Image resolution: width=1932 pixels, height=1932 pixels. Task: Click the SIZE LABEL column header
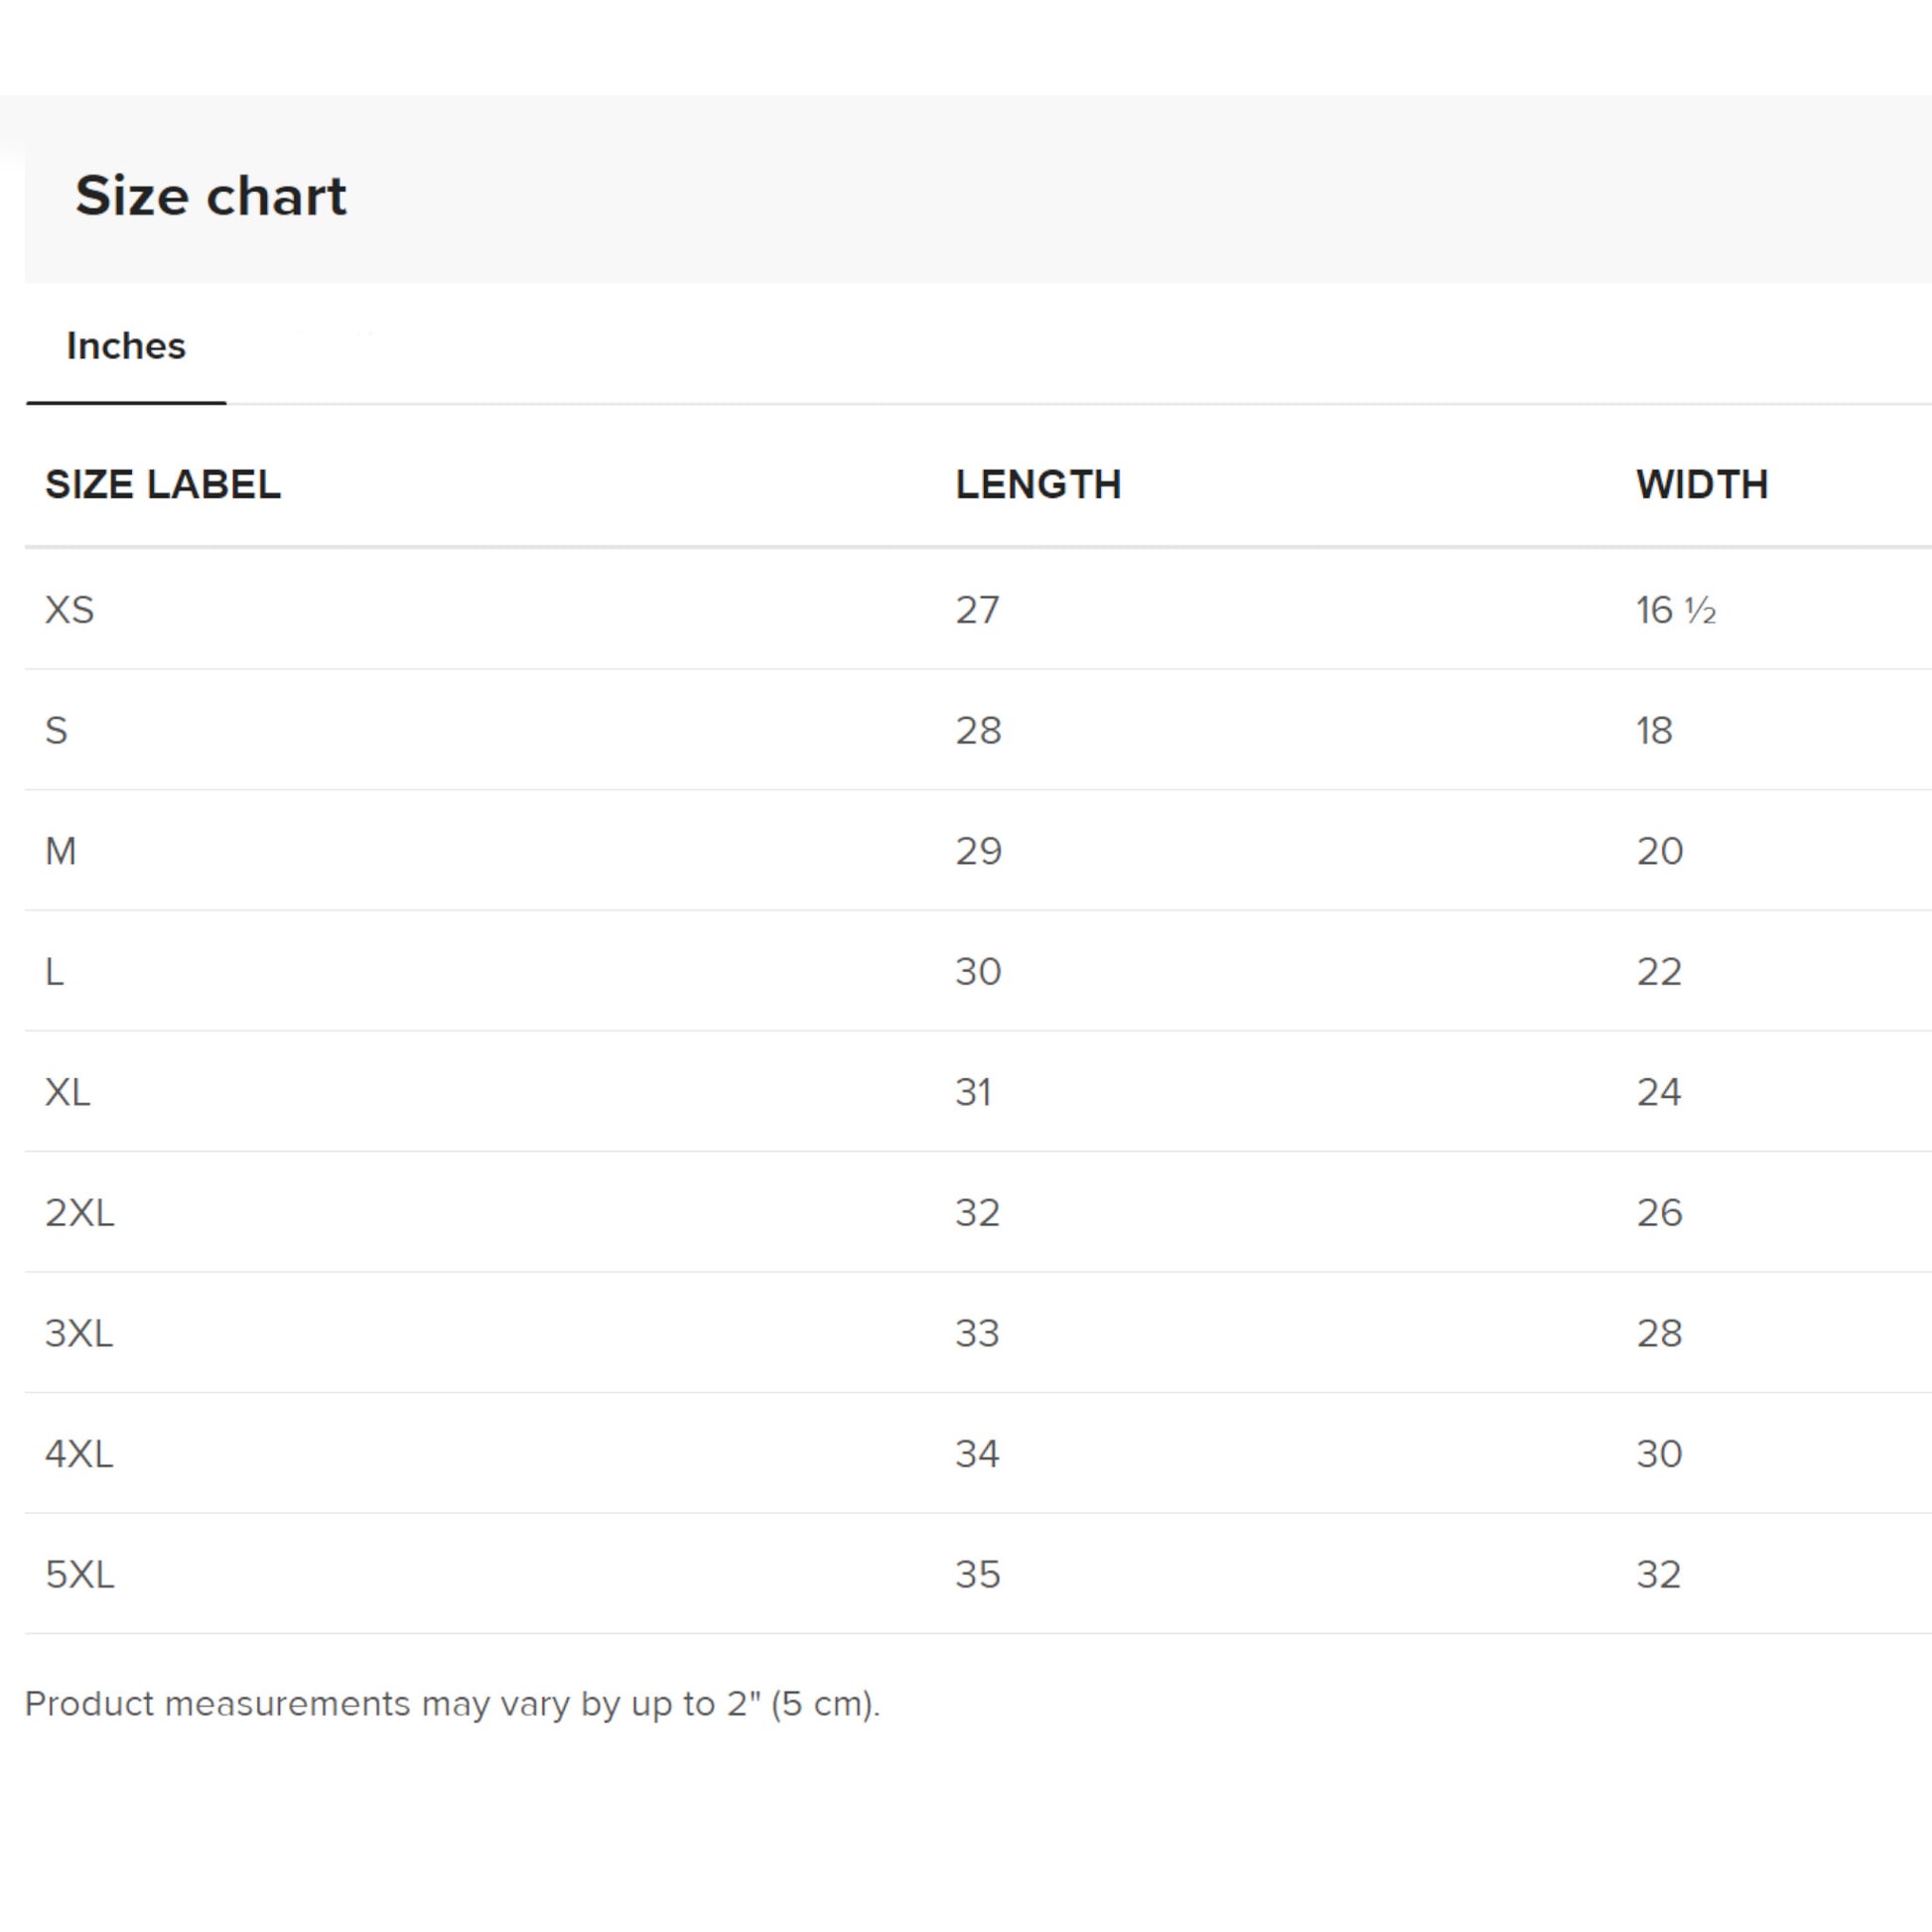(x=163, y=485)
